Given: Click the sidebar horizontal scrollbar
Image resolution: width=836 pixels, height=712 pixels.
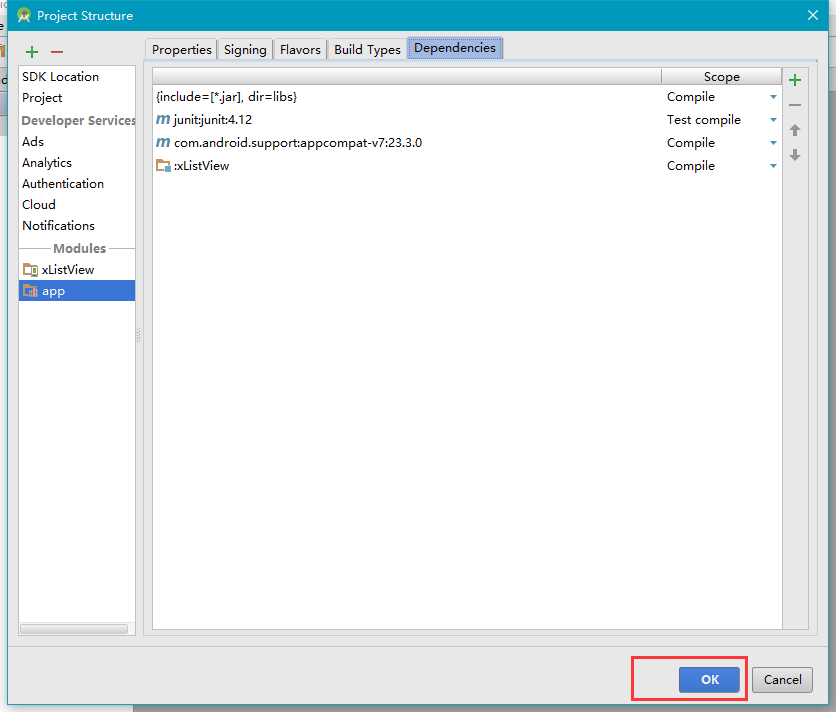Looking at the screenshot, I should coord(74,629).
